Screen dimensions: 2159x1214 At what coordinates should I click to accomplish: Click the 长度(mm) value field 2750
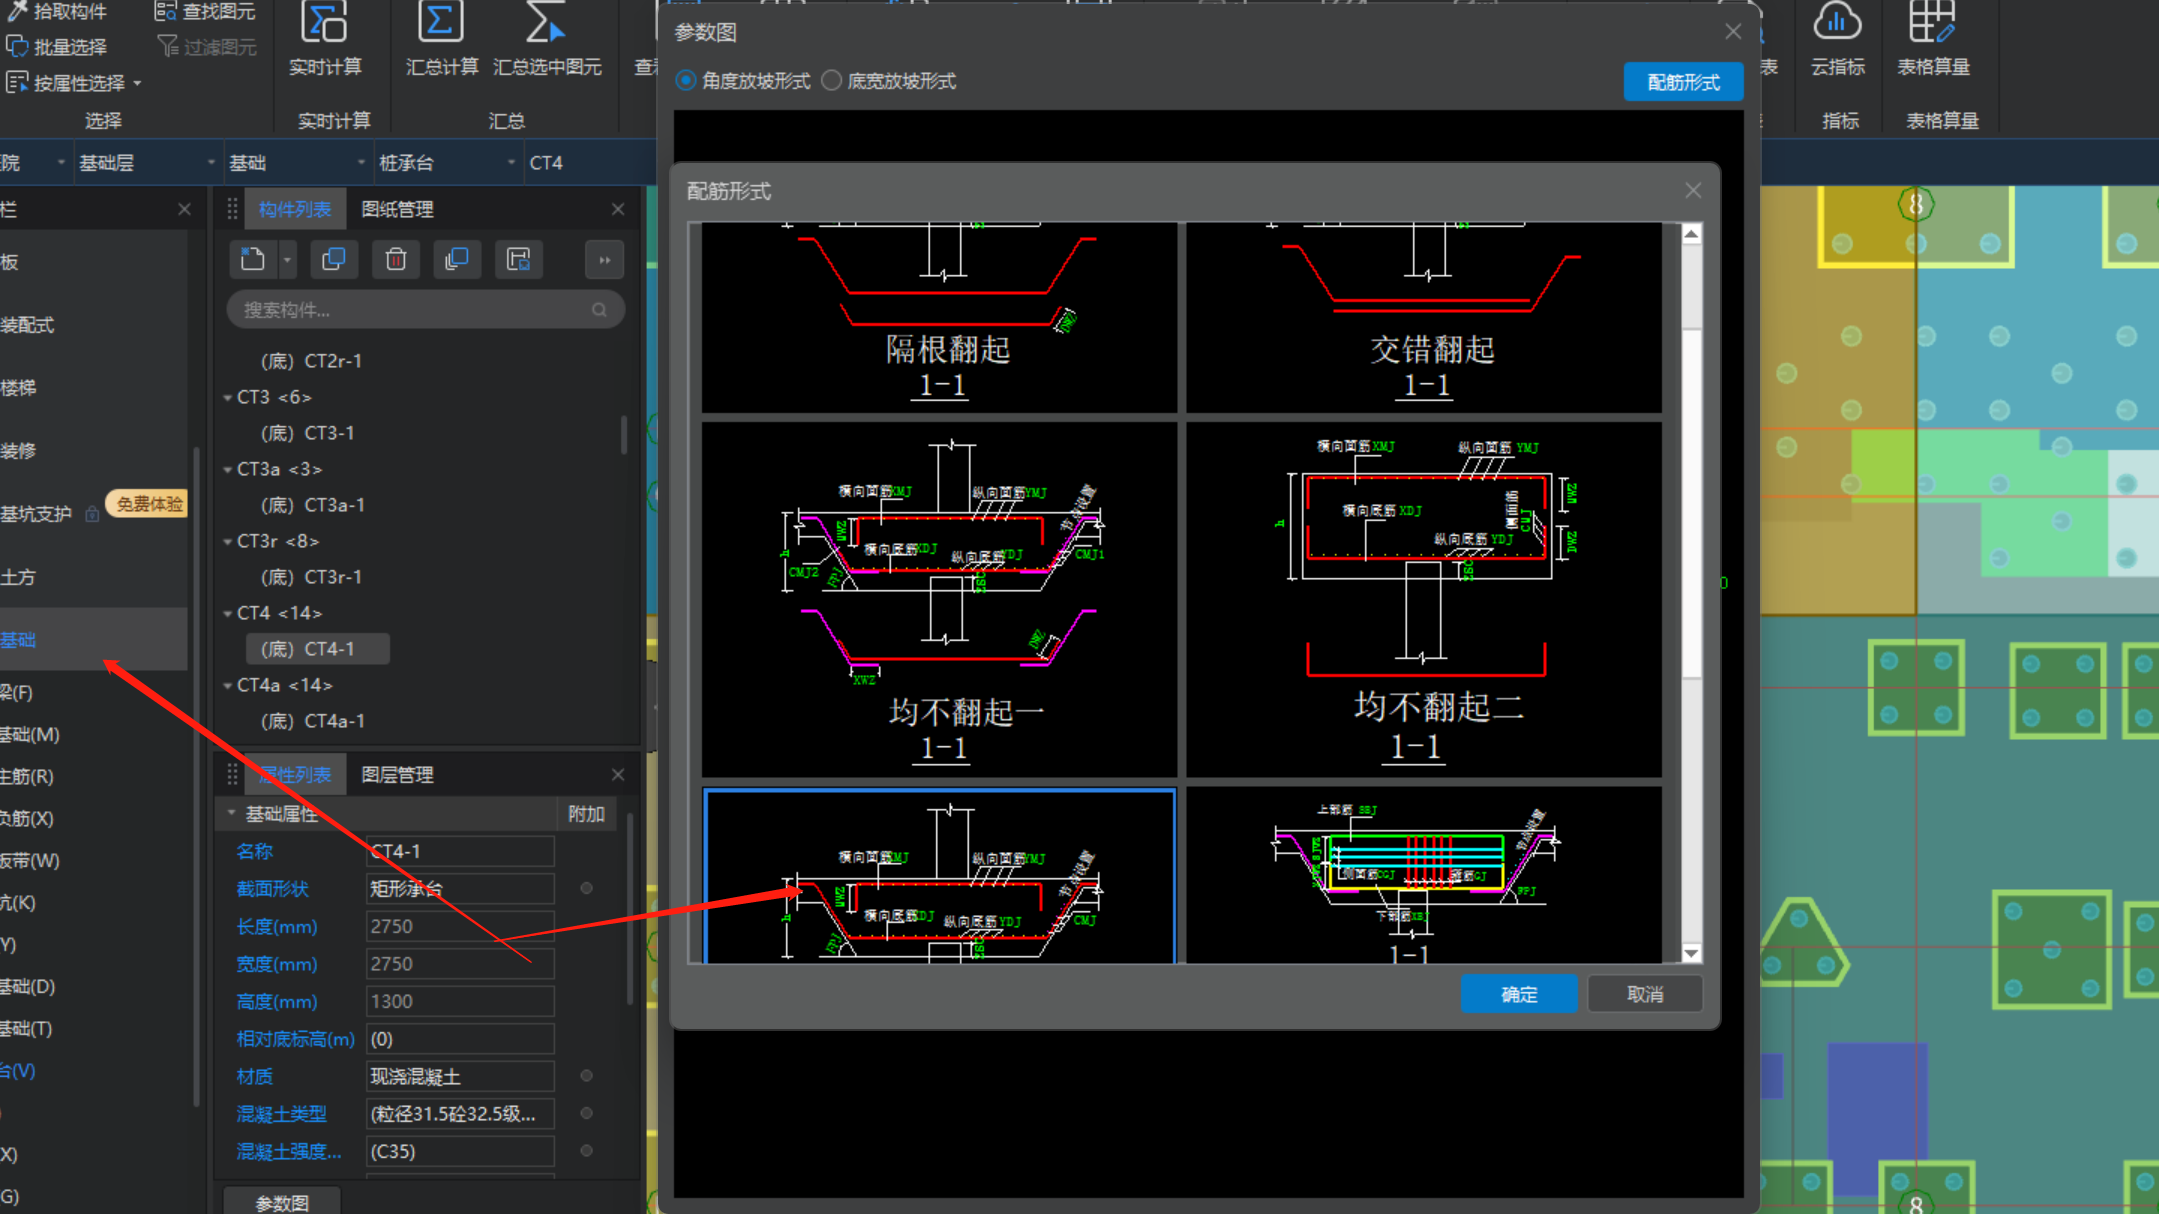460,926
